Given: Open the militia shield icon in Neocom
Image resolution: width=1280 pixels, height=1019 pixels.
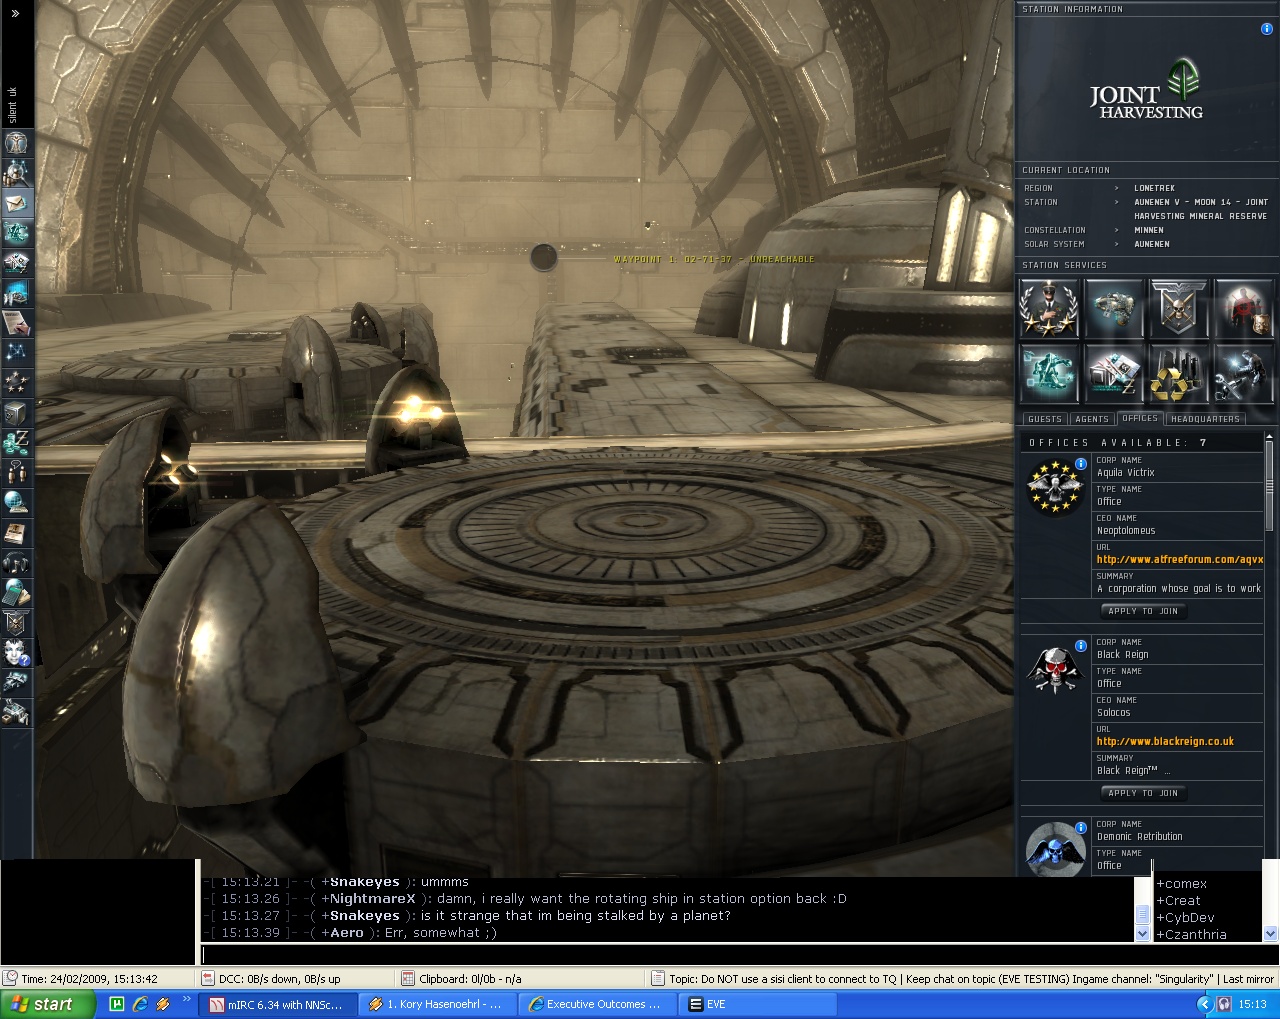Looking at the screenshot, I should point(17,622).
